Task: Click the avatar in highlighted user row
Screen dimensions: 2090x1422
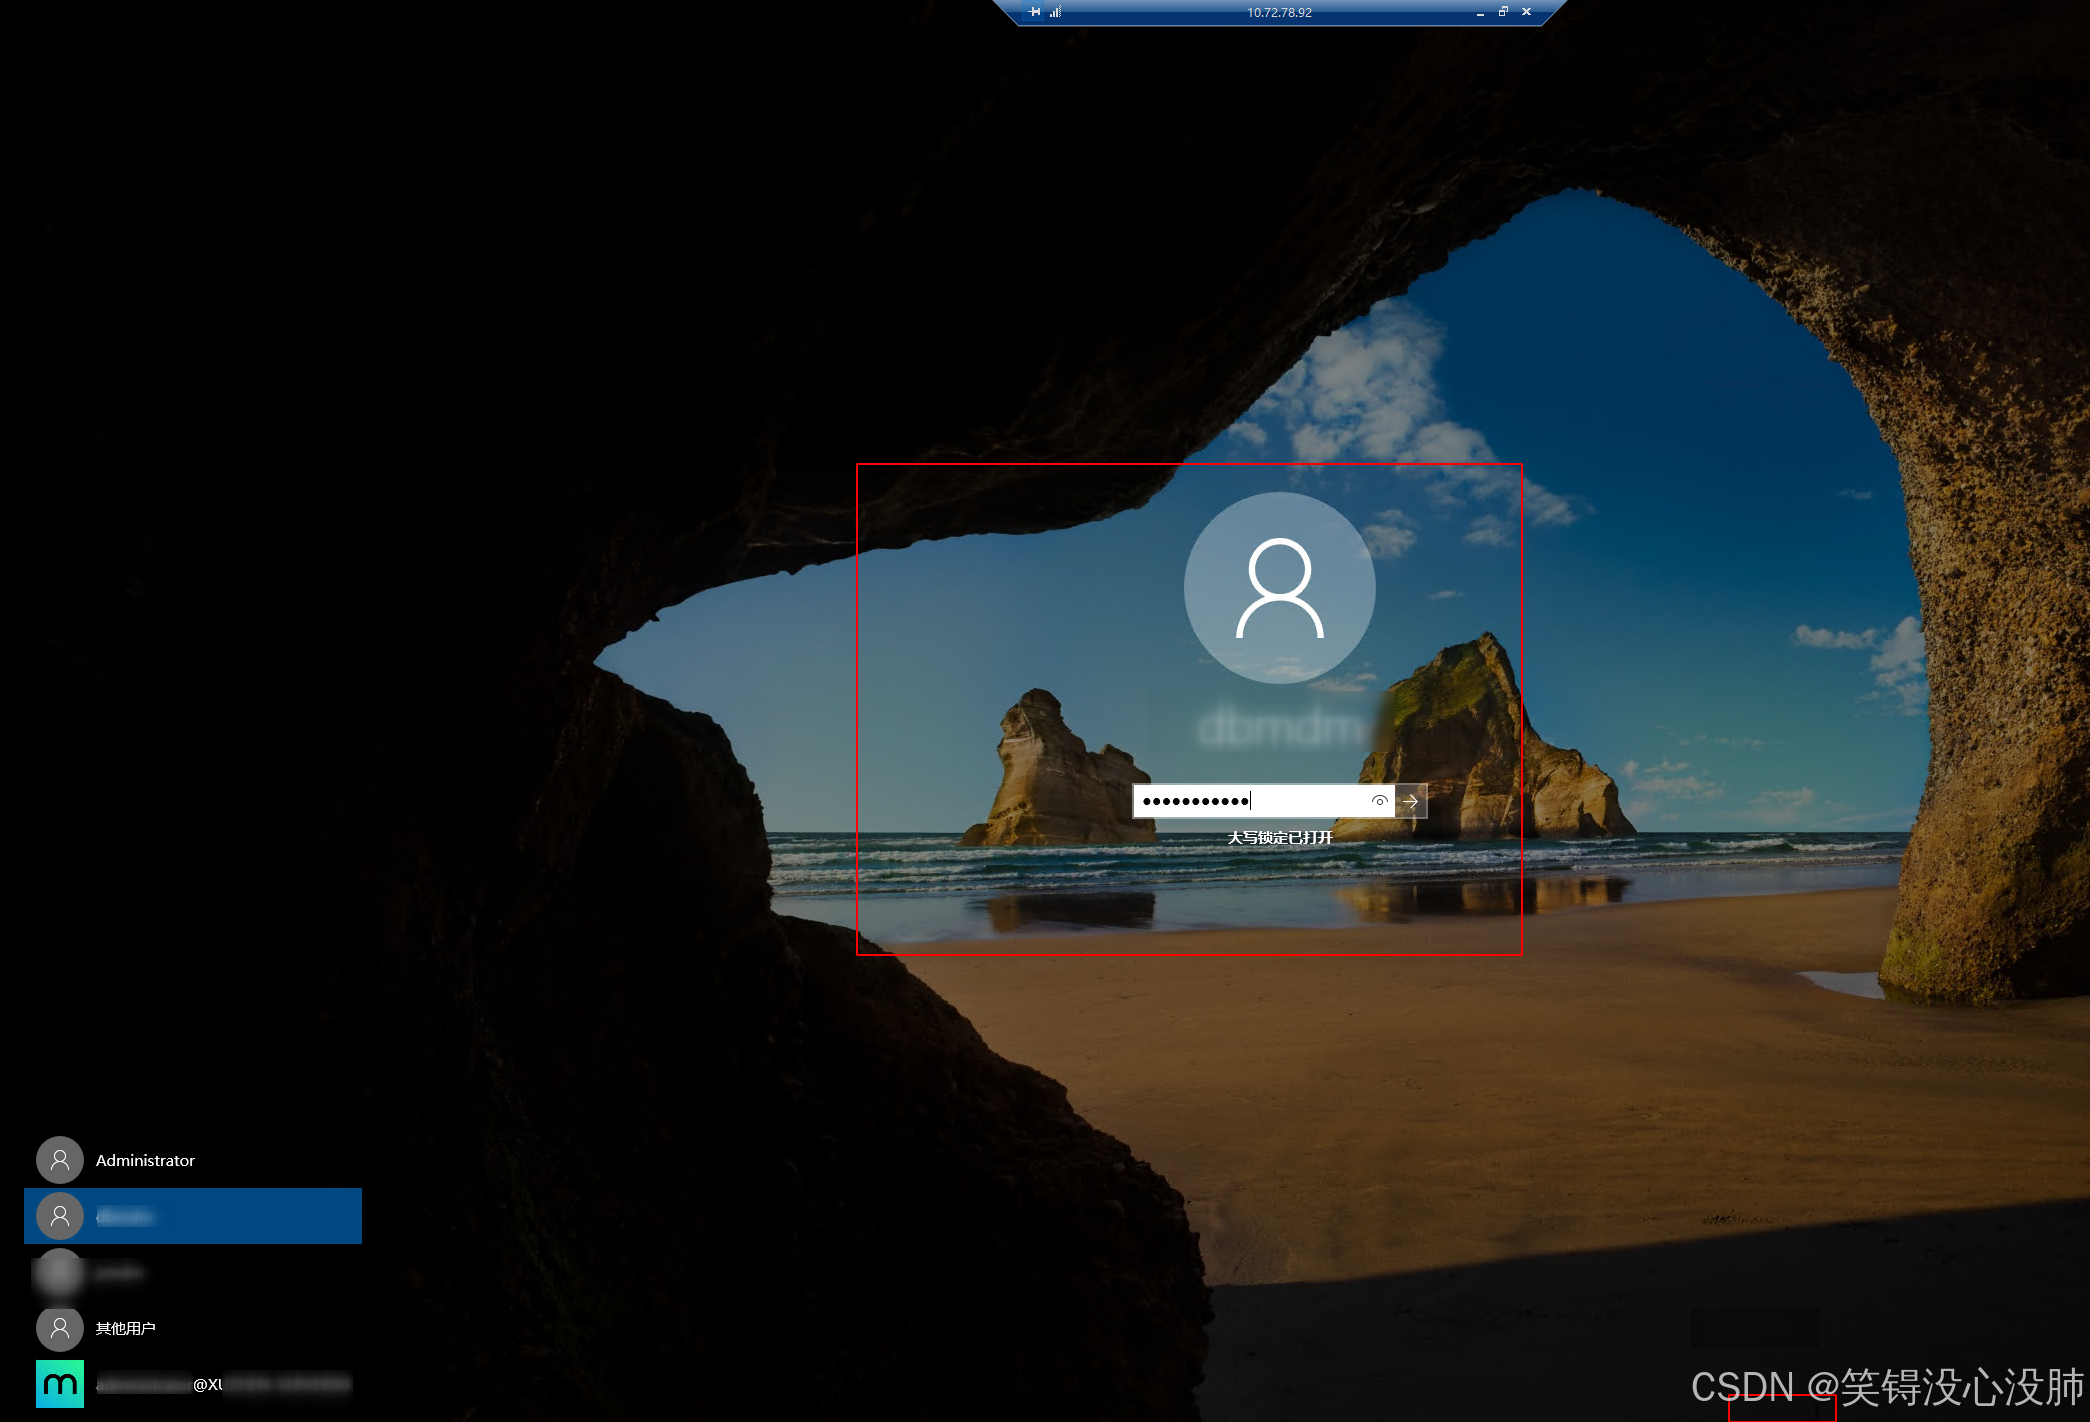Action: [x=60, y=1216]
